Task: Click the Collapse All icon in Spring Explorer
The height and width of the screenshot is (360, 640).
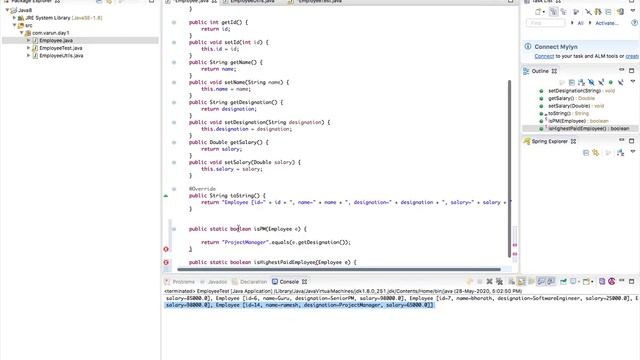Action: tap(586, 153)
